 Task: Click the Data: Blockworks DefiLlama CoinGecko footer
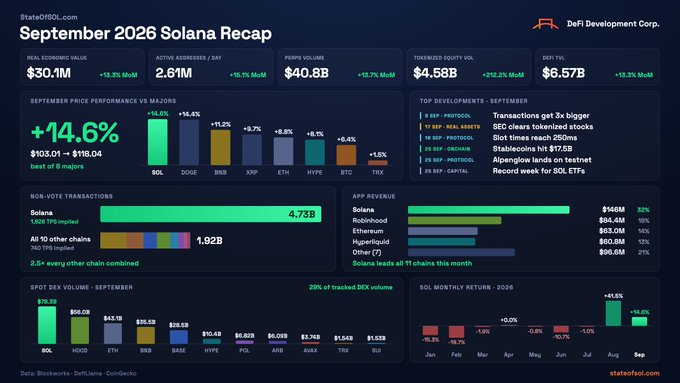coord(78,373)
